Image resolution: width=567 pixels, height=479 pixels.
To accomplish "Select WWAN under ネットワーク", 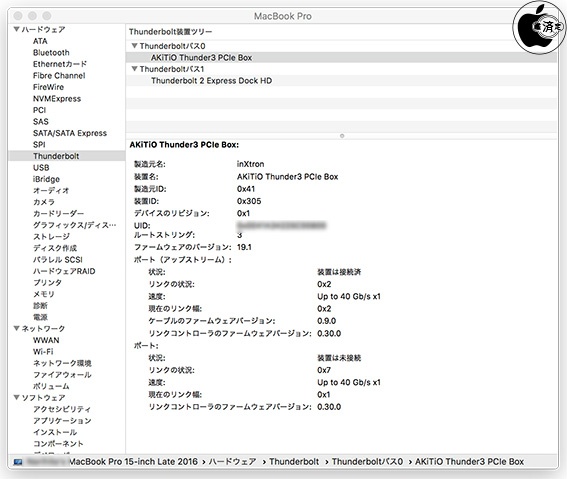I will (46, 340).
